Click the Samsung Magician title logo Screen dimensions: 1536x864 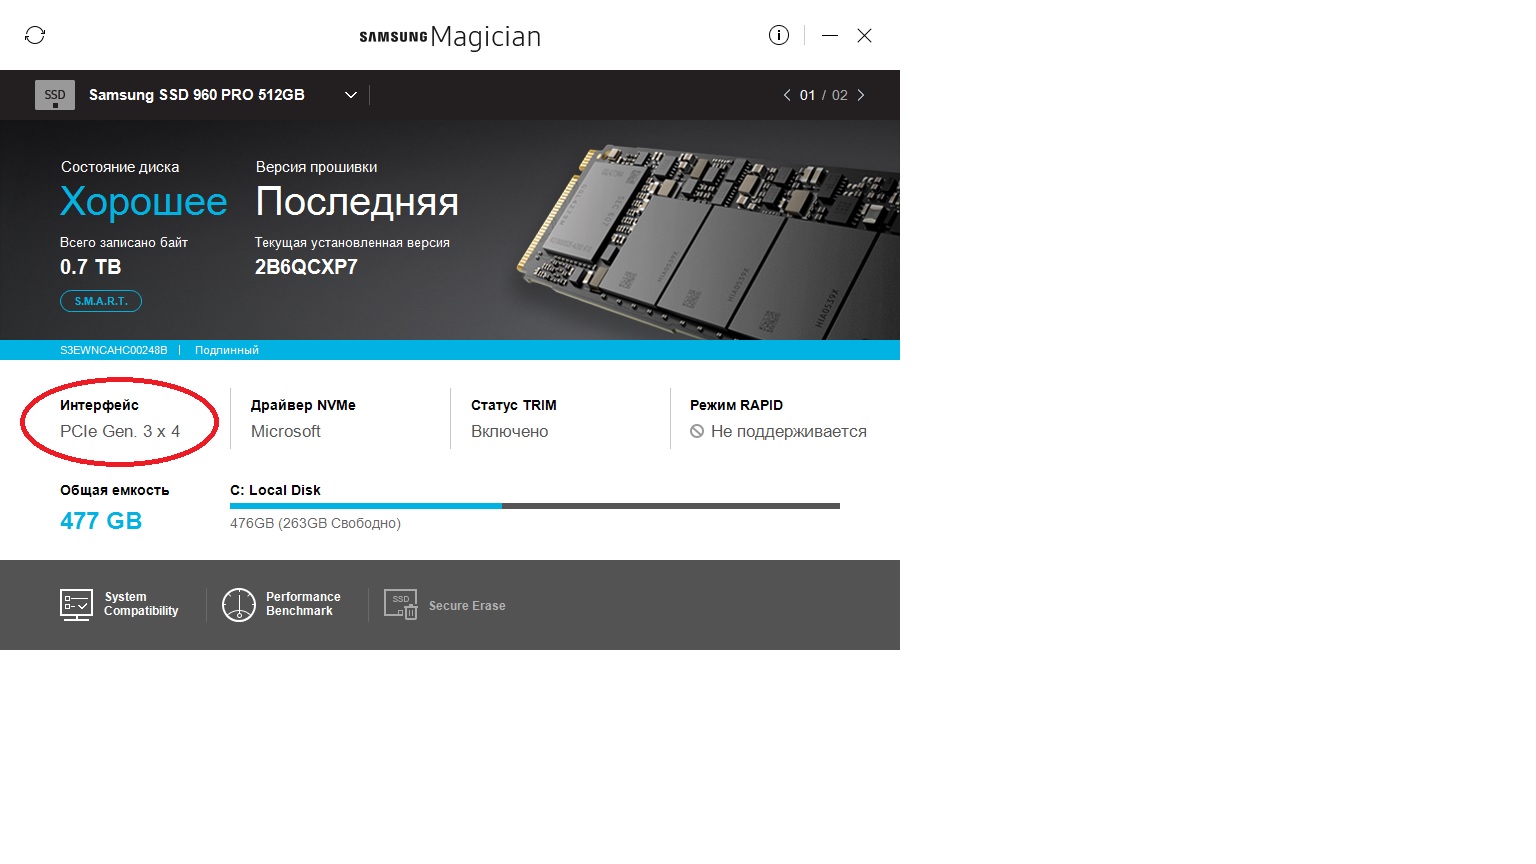click(x=450, y=37)
